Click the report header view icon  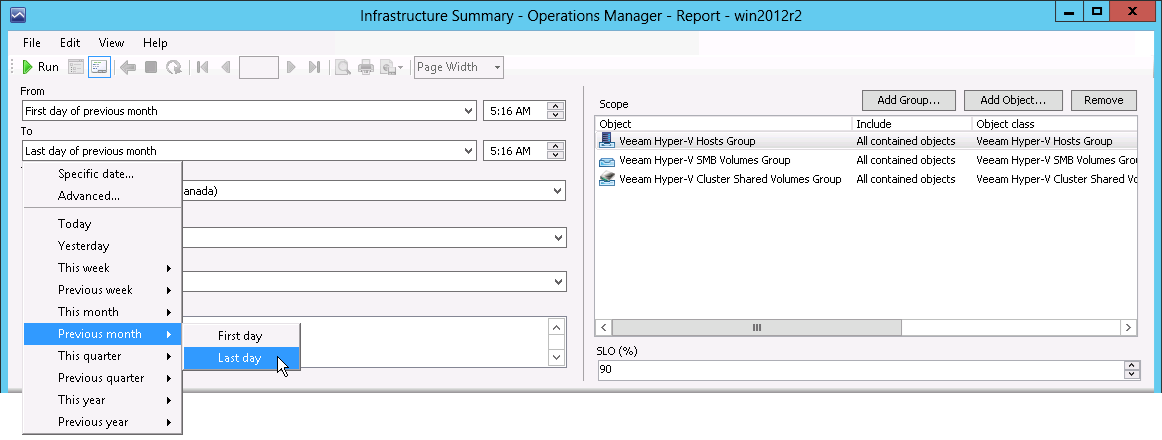click(76, 67)
